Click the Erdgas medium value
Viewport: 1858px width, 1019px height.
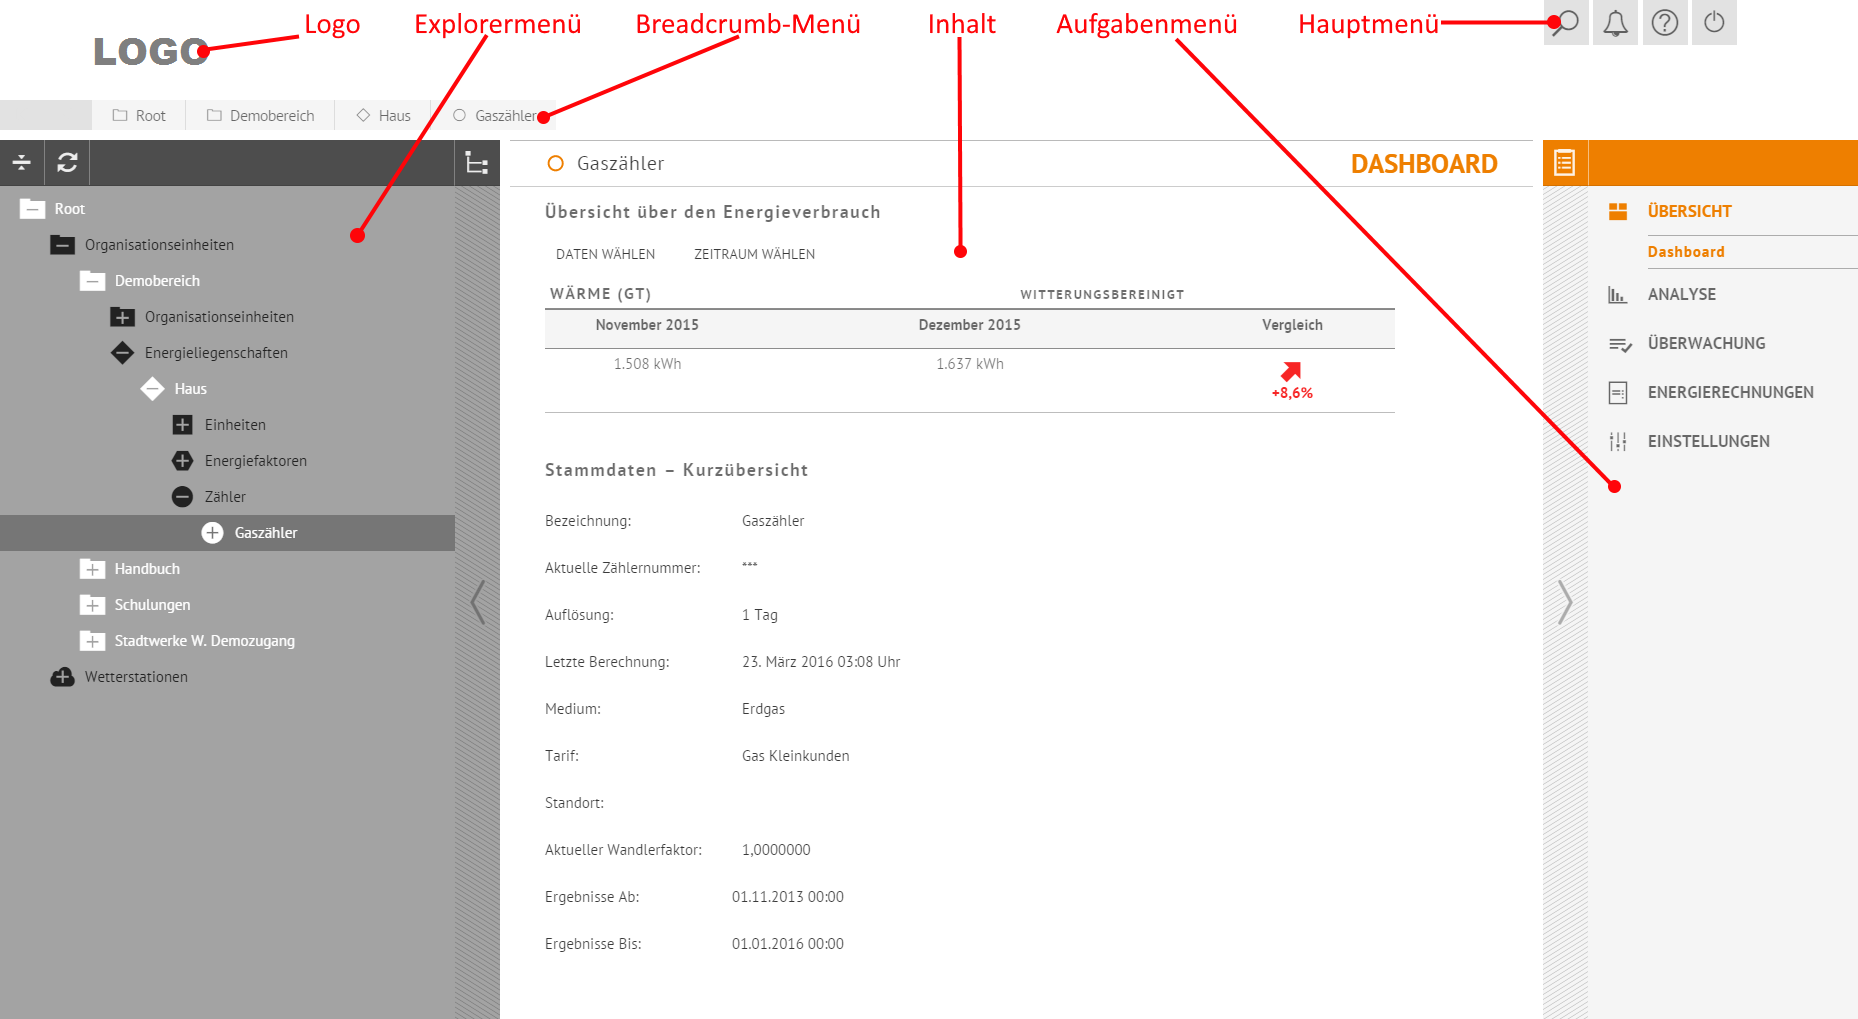click(763, 709)
